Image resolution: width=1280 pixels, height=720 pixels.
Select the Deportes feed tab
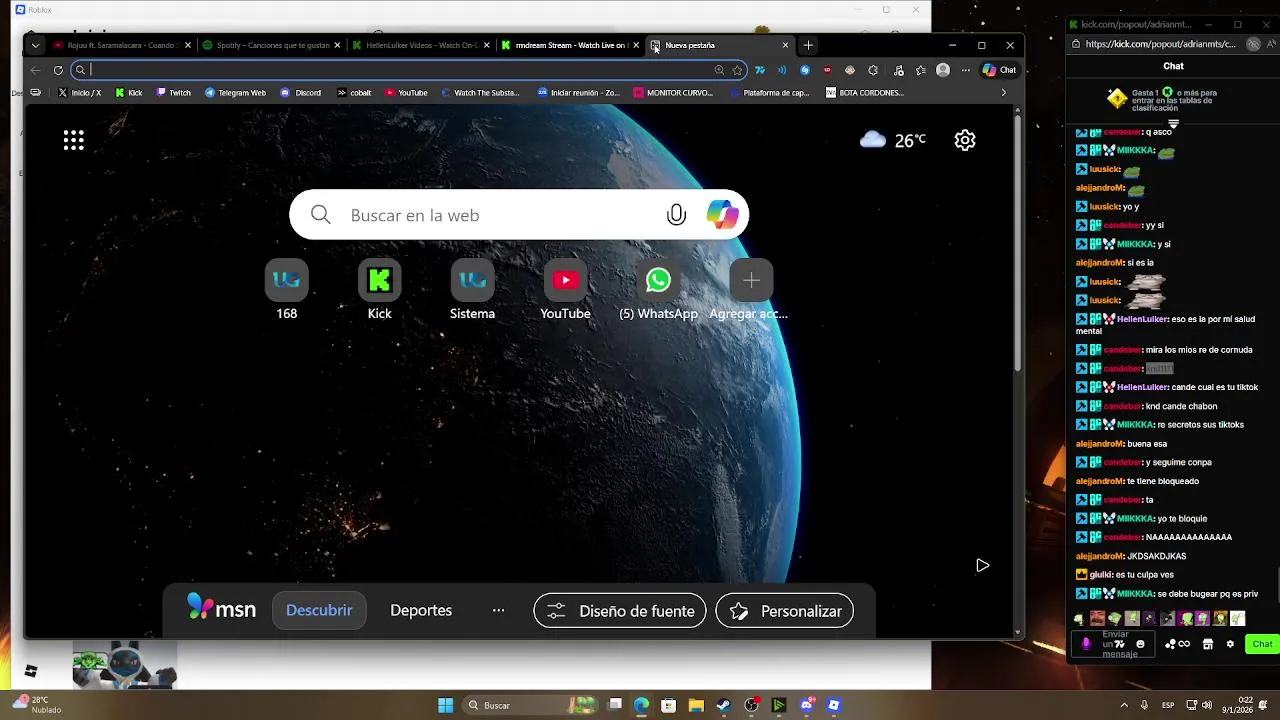tap(421, 610)
